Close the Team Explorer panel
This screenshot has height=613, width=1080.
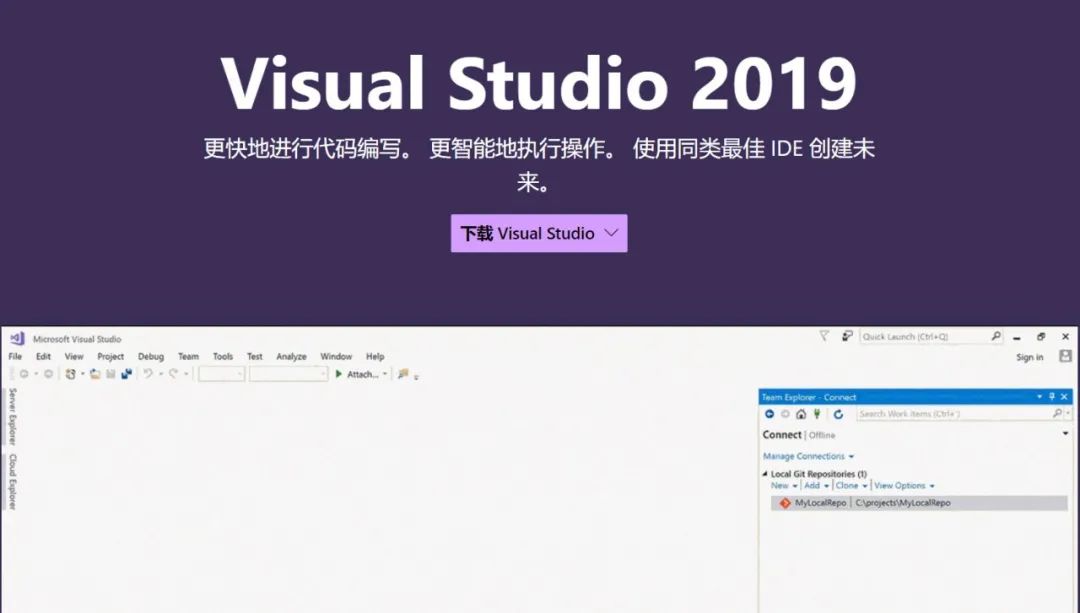(1064, 397)
